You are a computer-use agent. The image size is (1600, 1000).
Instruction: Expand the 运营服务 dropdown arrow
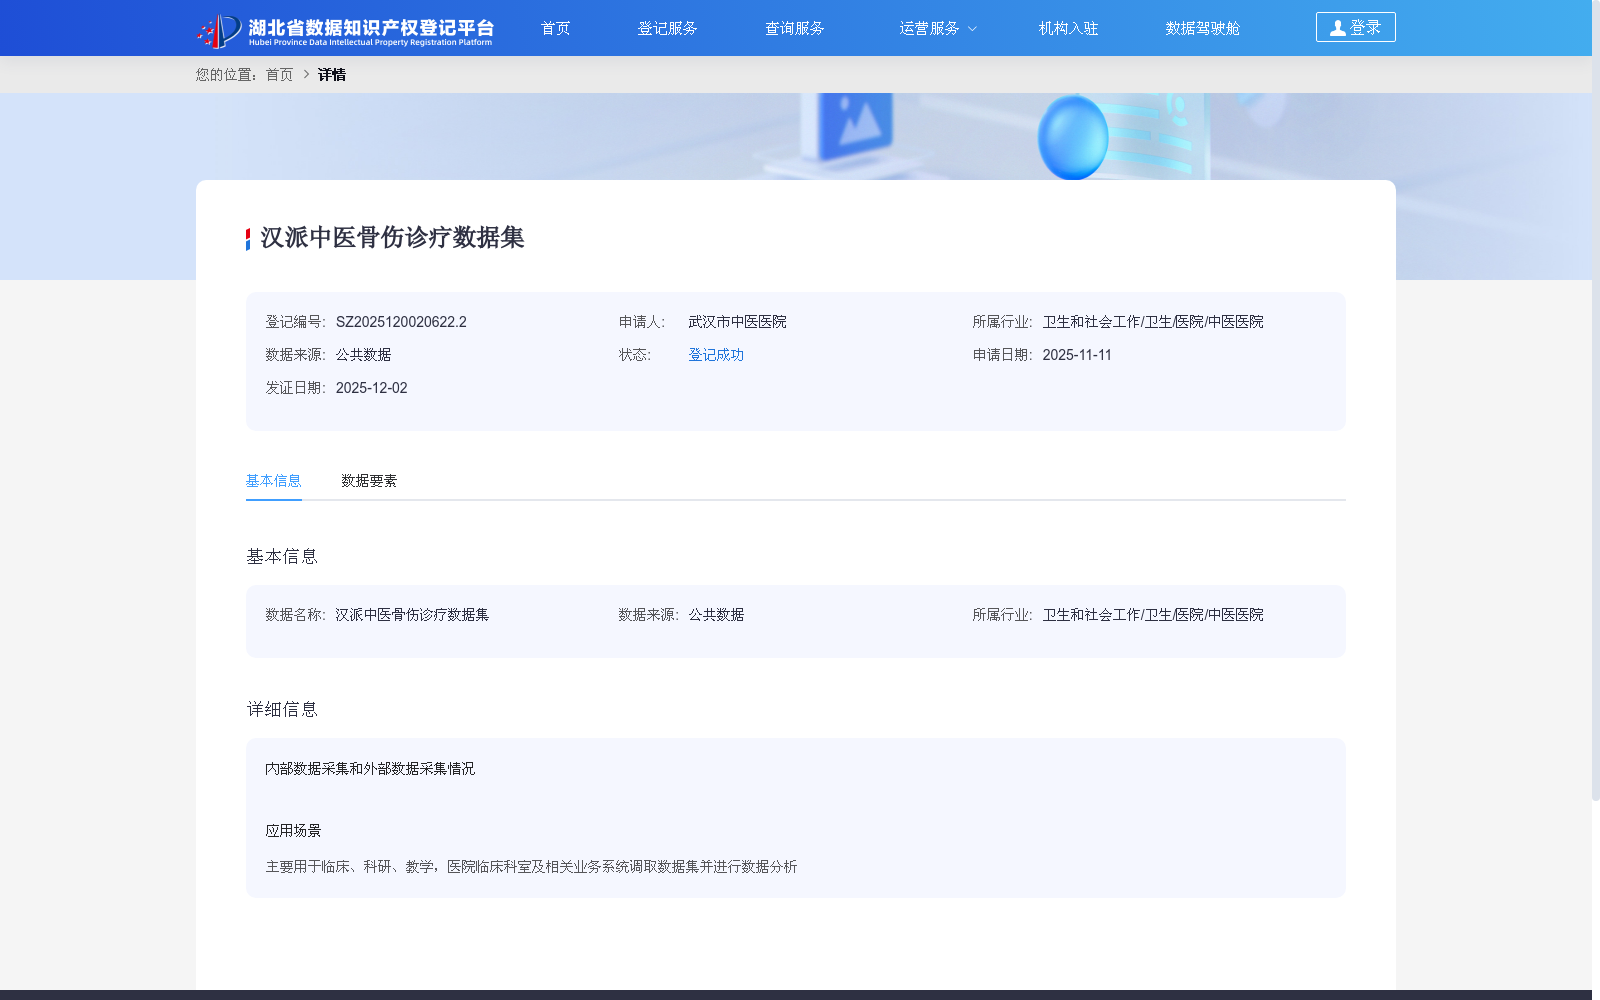click(972, 29)
